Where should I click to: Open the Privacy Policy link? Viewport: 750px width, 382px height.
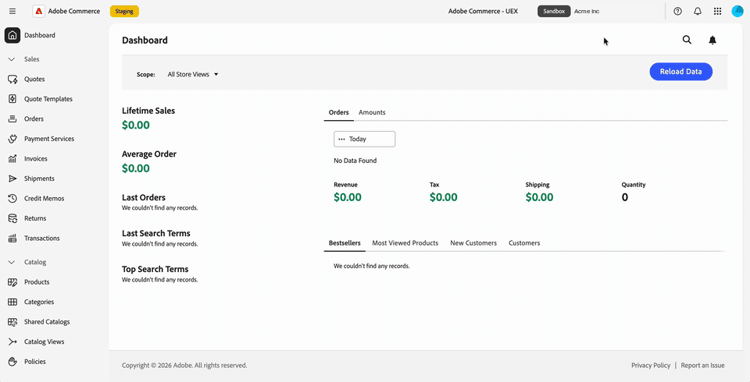tap(651, 365)
